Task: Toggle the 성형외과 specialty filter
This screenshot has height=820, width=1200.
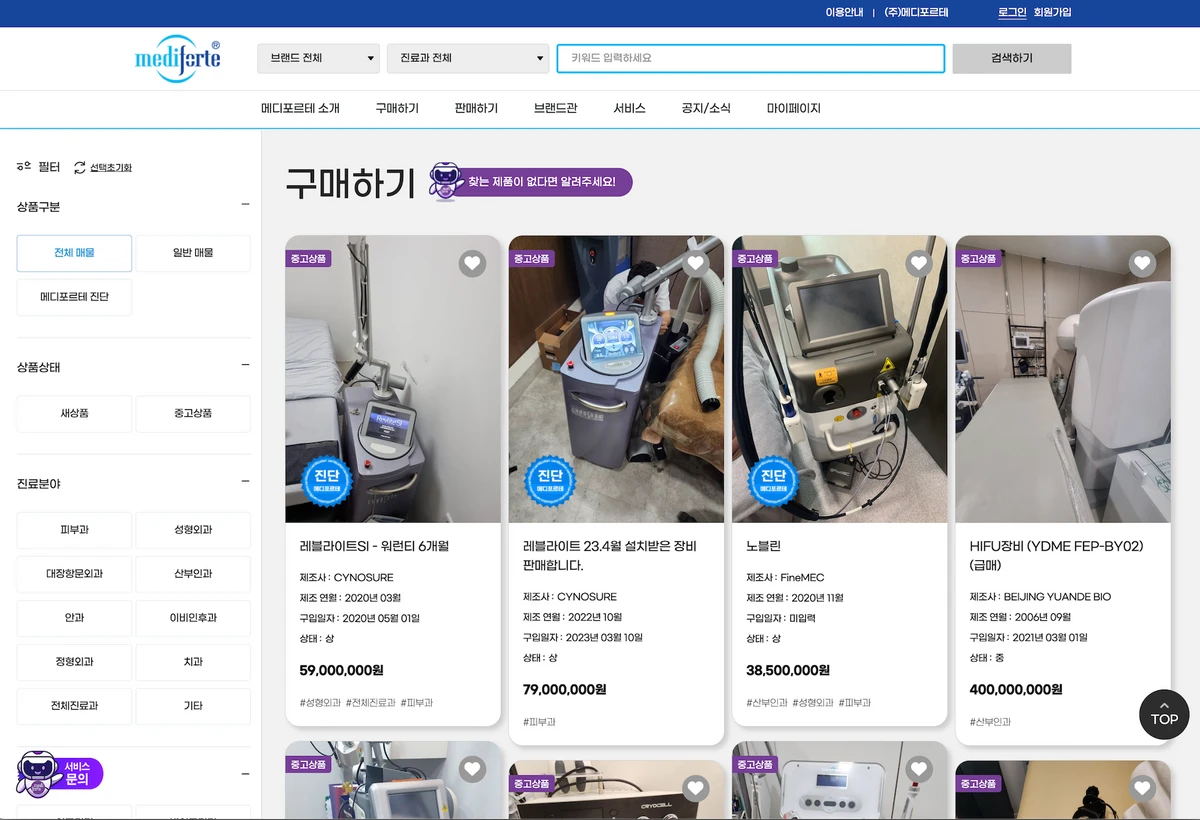Action: pyautogui.click(x=193, y=530)
